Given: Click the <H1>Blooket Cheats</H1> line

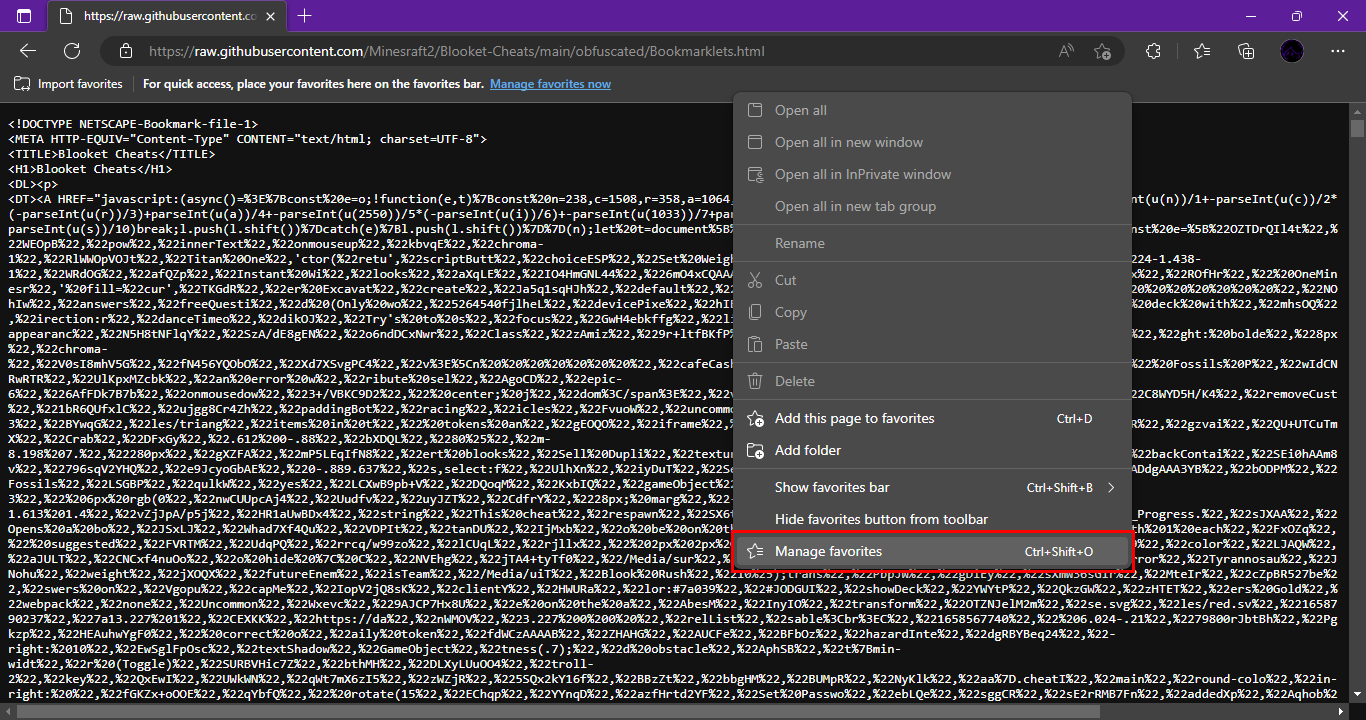Looking at the screenshot, I should 89,169.
